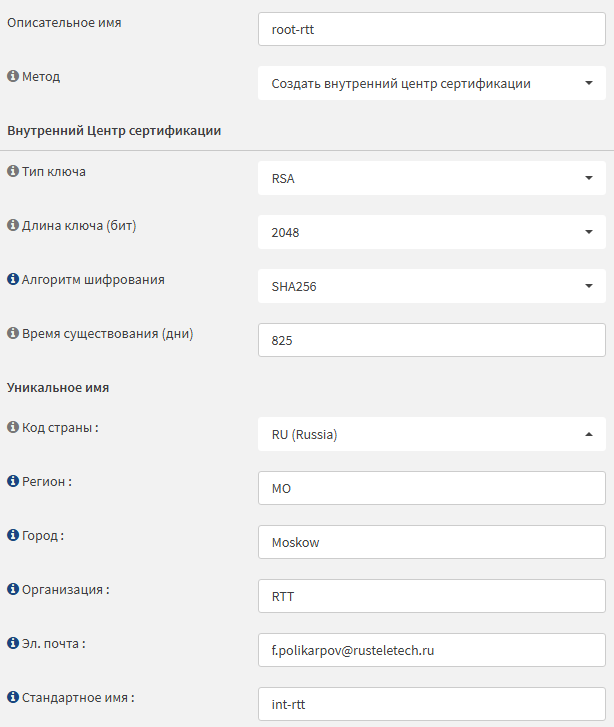Collapse the RU (Russia) country dropdown
Viewport: 614px width, 727px height.
tap(432, 434)
